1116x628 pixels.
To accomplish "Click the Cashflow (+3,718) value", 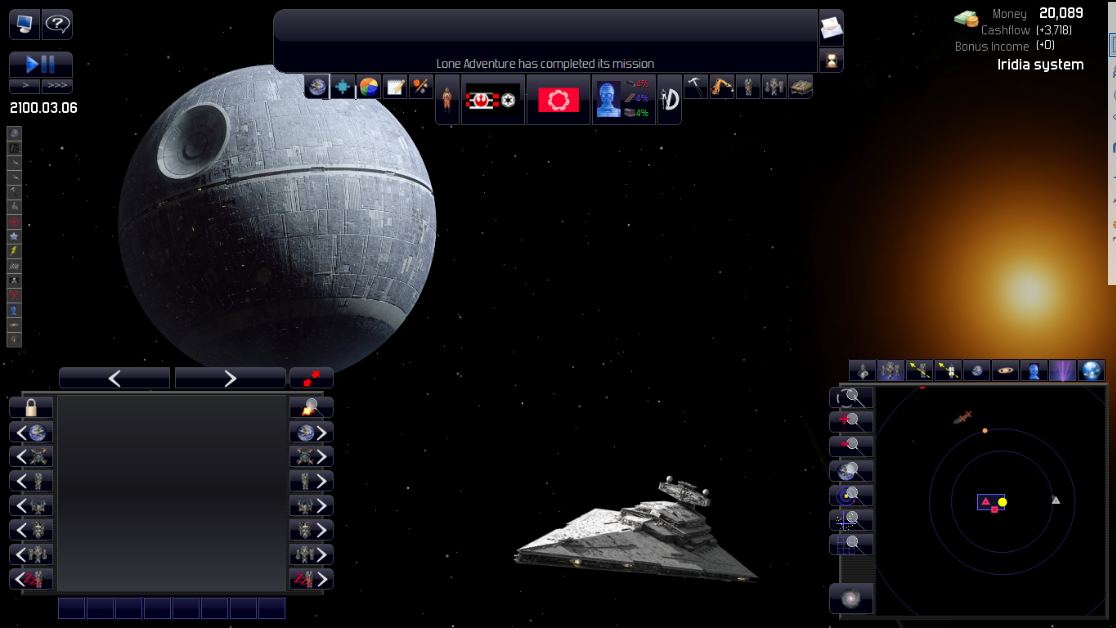I will pos(1053,30).
